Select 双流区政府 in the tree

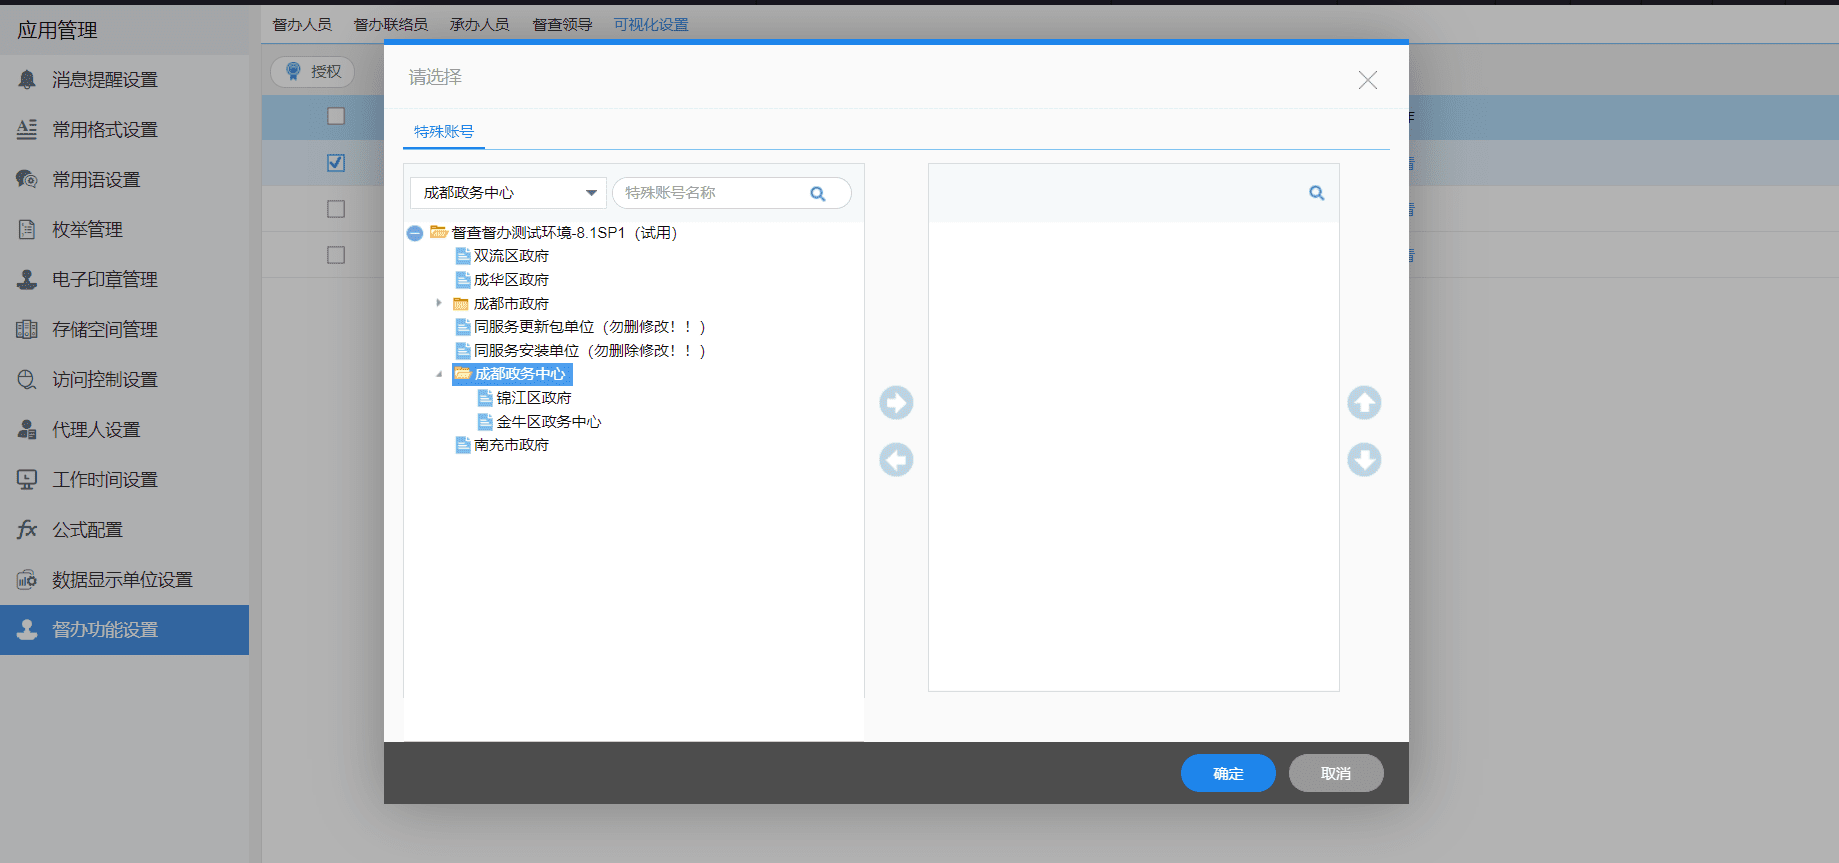click(511, 256)
